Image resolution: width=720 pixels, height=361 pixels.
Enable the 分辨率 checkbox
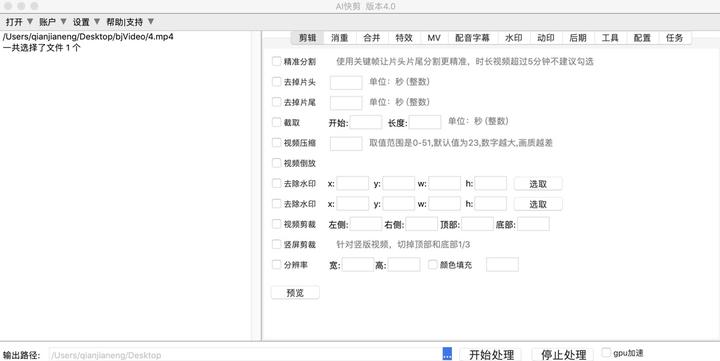pos(276,265)
